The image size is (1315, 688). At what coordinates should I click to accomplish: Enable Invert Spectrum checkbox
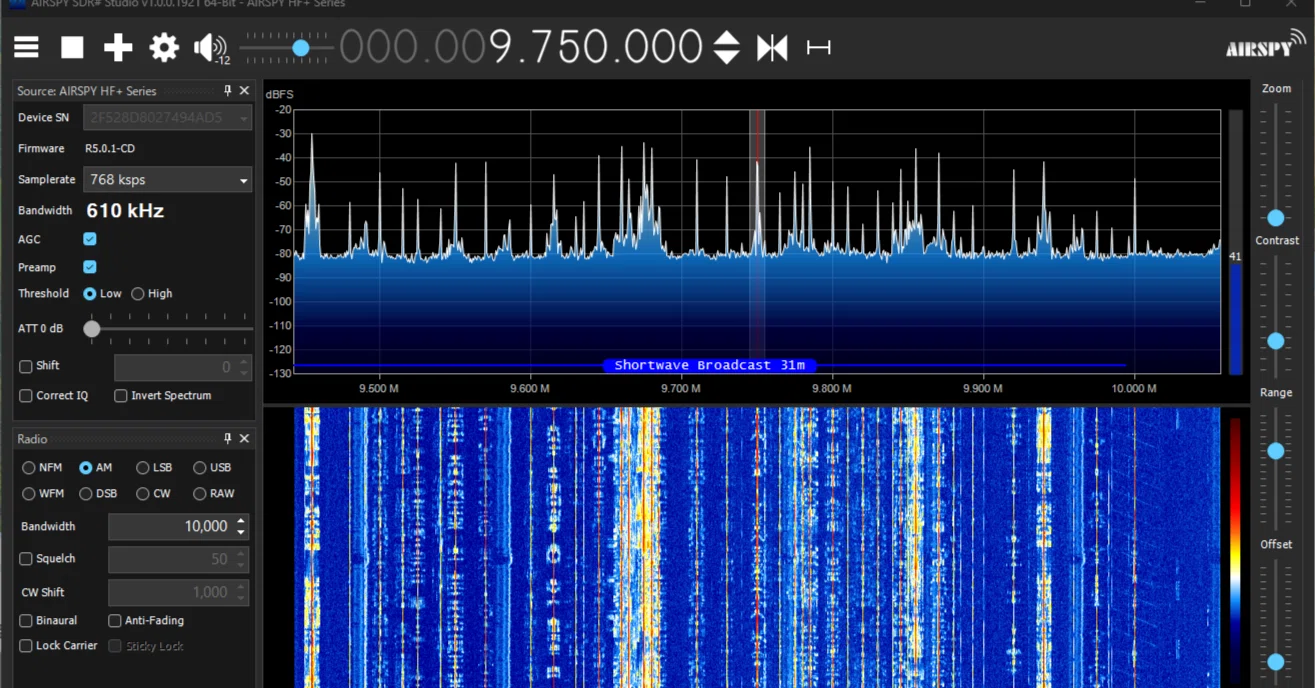click(x=120, y=396)
